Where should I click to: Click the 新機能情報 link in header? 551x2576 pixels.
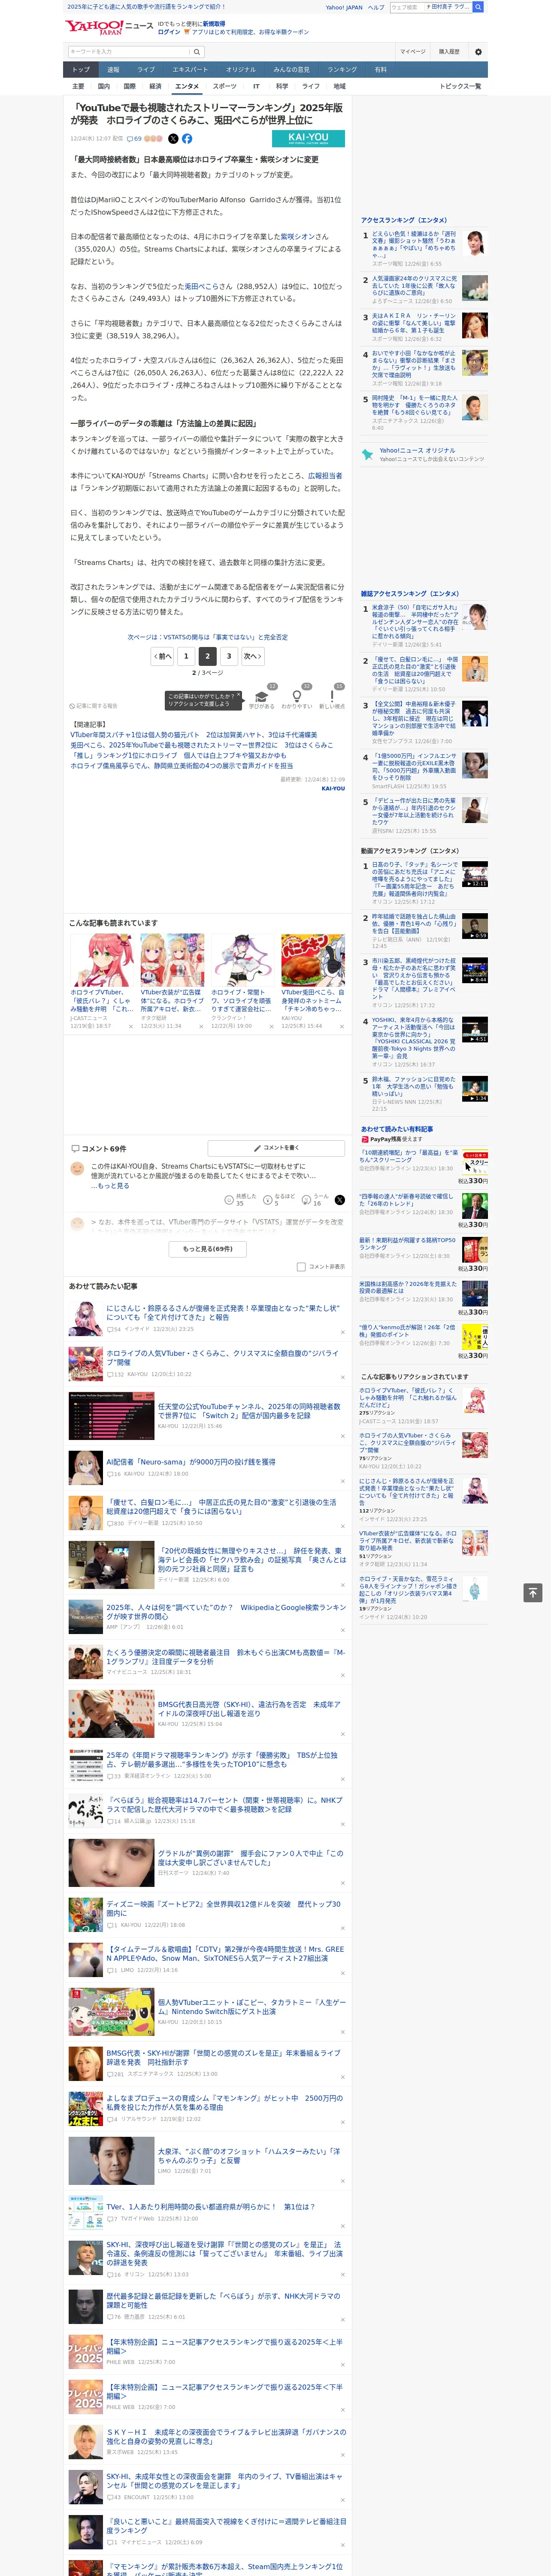(x=214, y=24)
